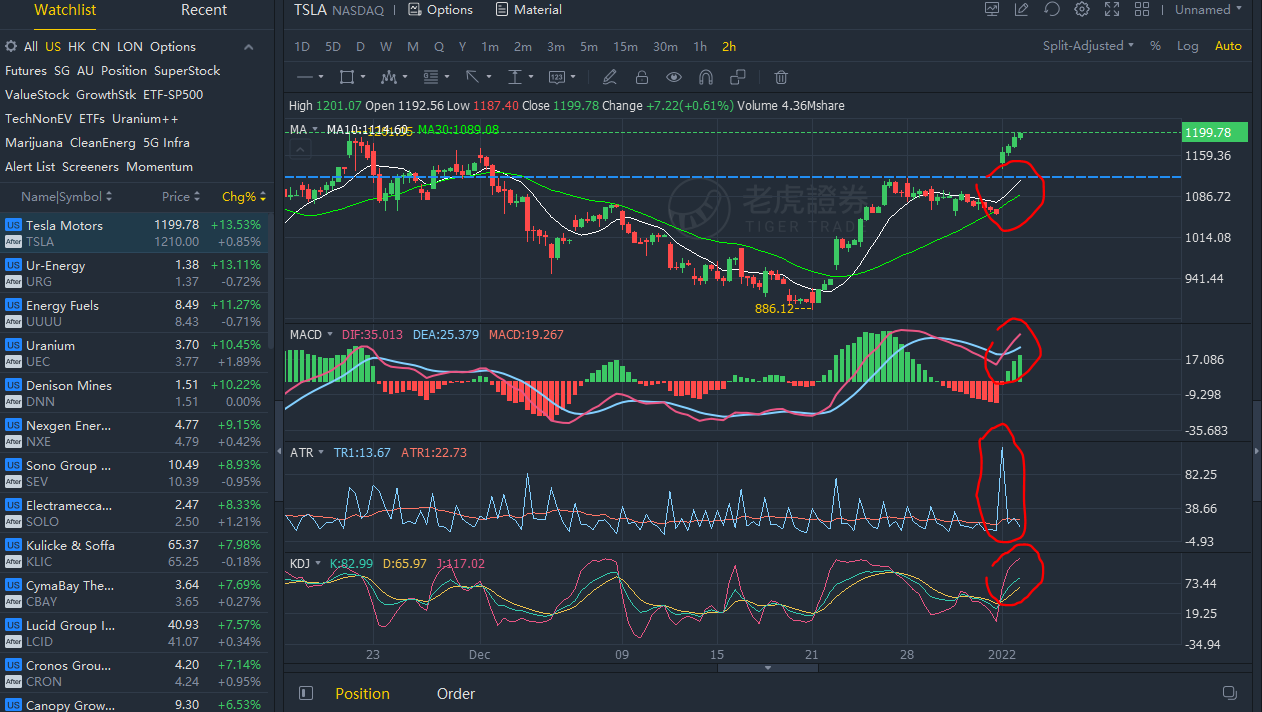Select the Energy Fuels UUUU row
Image resolution: width=1262 pixels, height=712 pixels.
[x=135, y=313]
